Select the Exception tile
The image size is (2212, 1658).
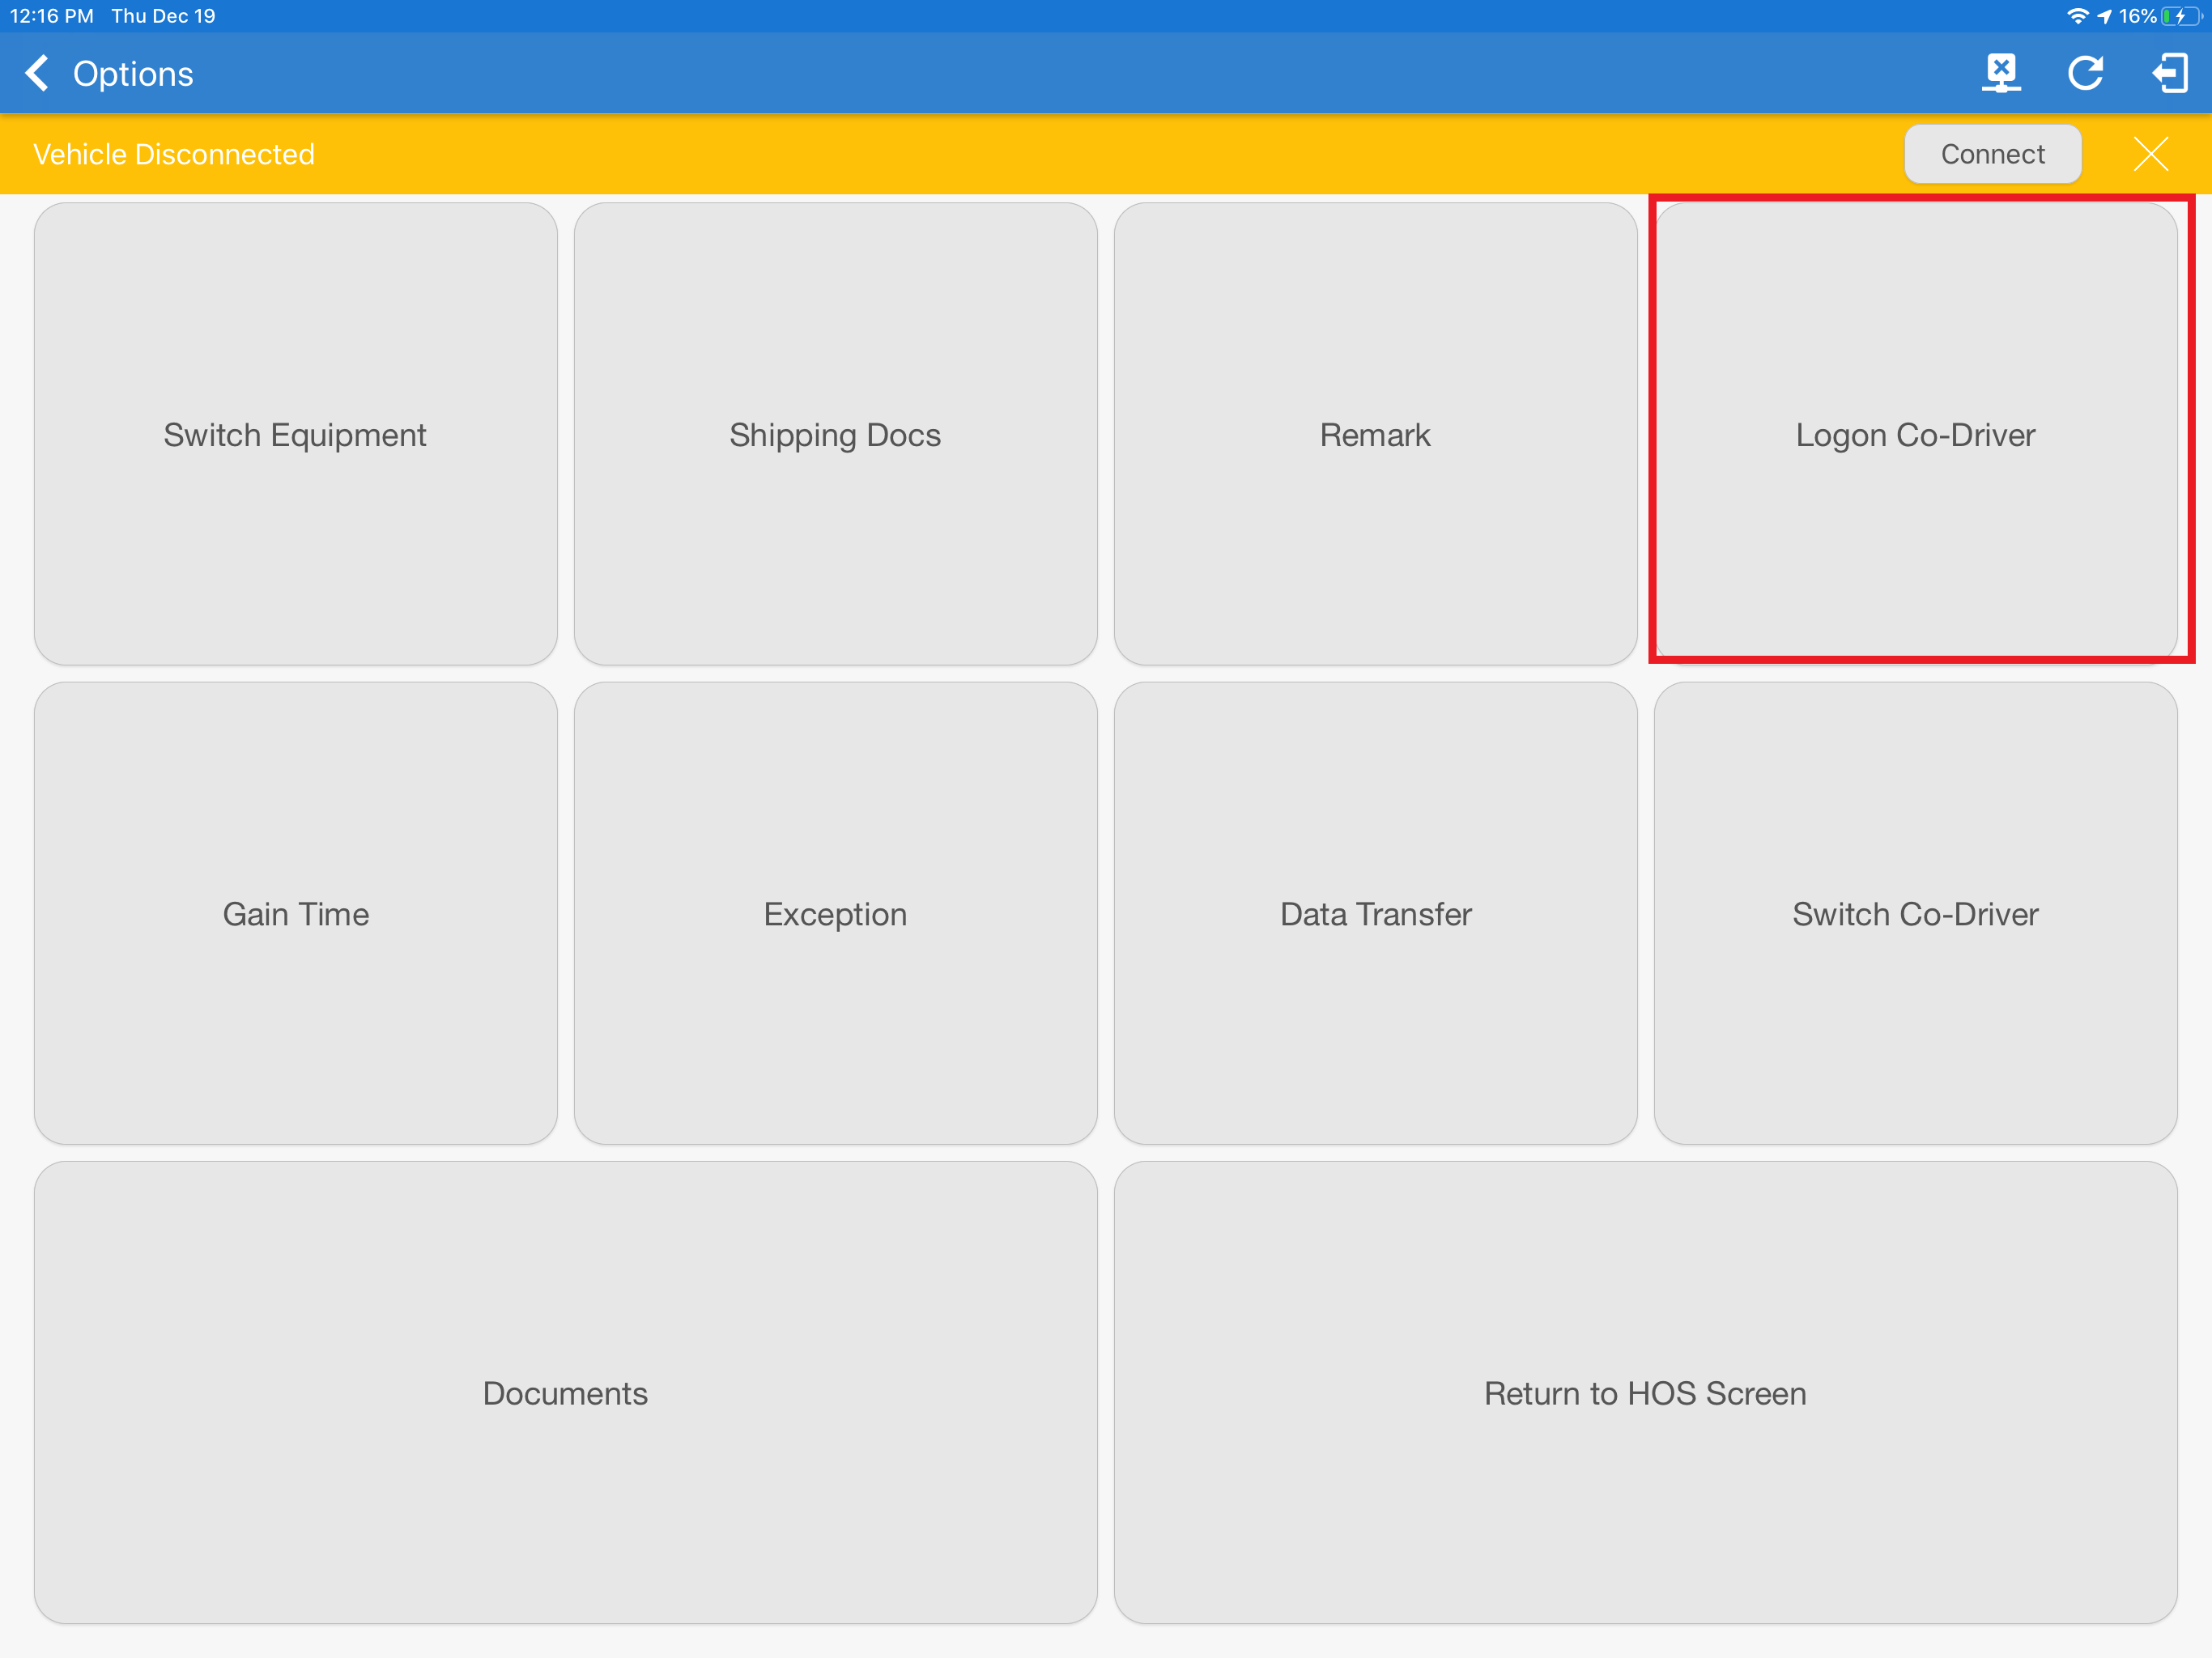(x=835, y=913)
